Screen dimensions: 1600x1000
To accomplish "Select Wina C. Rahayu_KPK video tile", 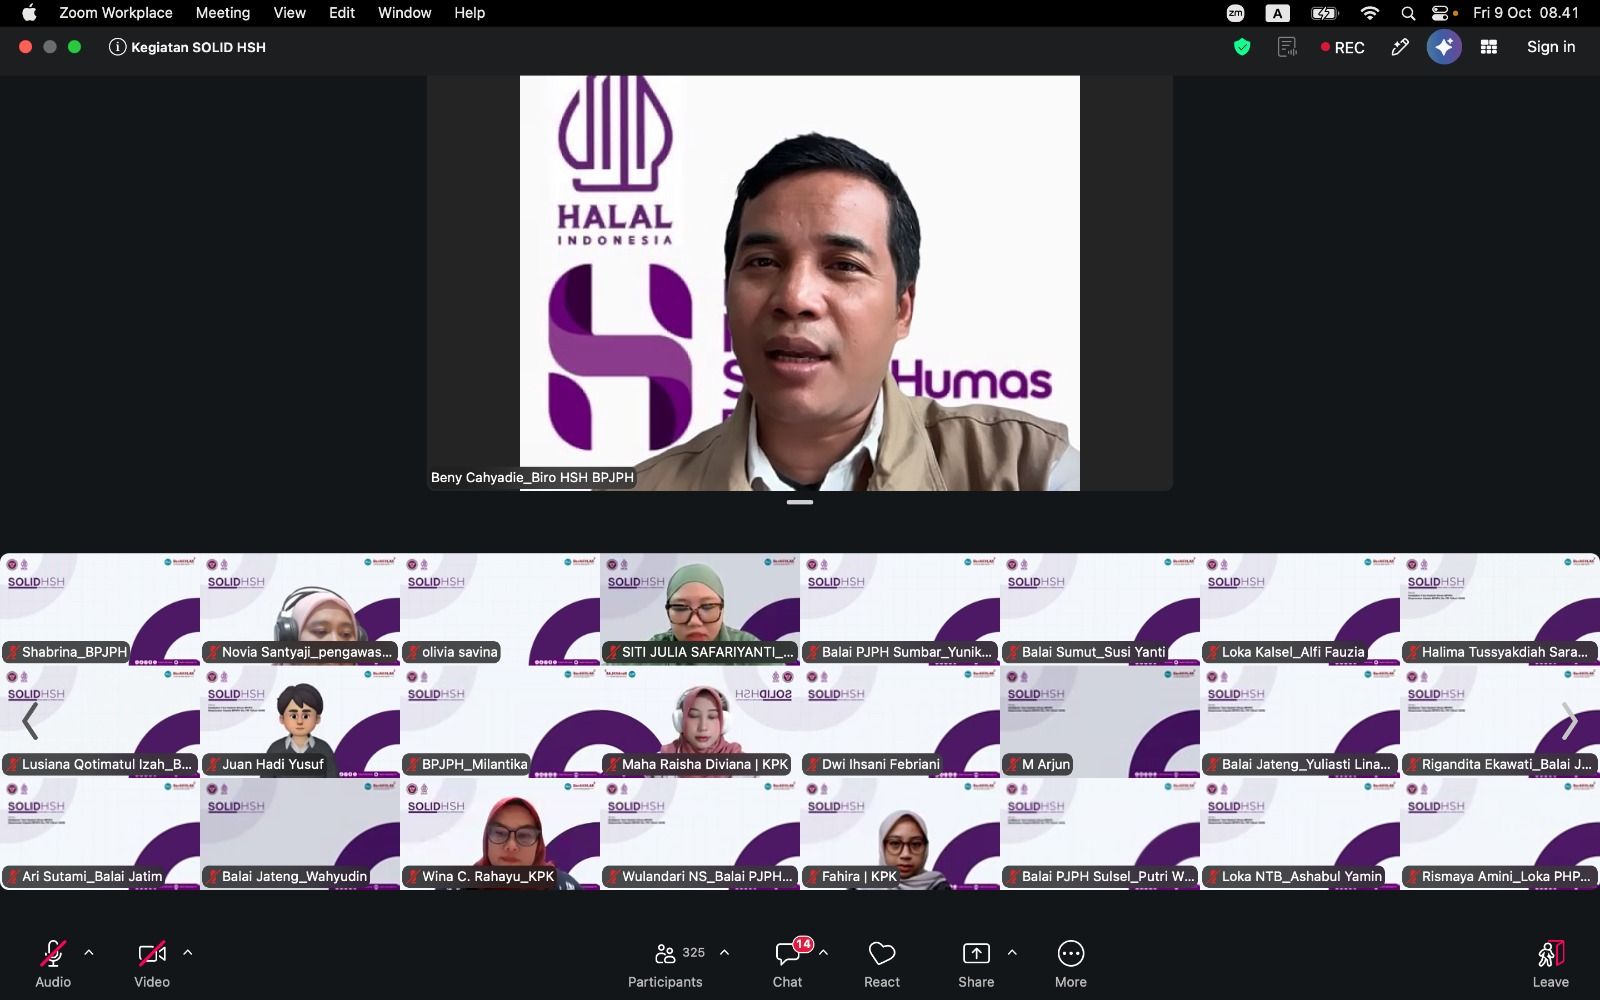I will (x=500, y=833).
